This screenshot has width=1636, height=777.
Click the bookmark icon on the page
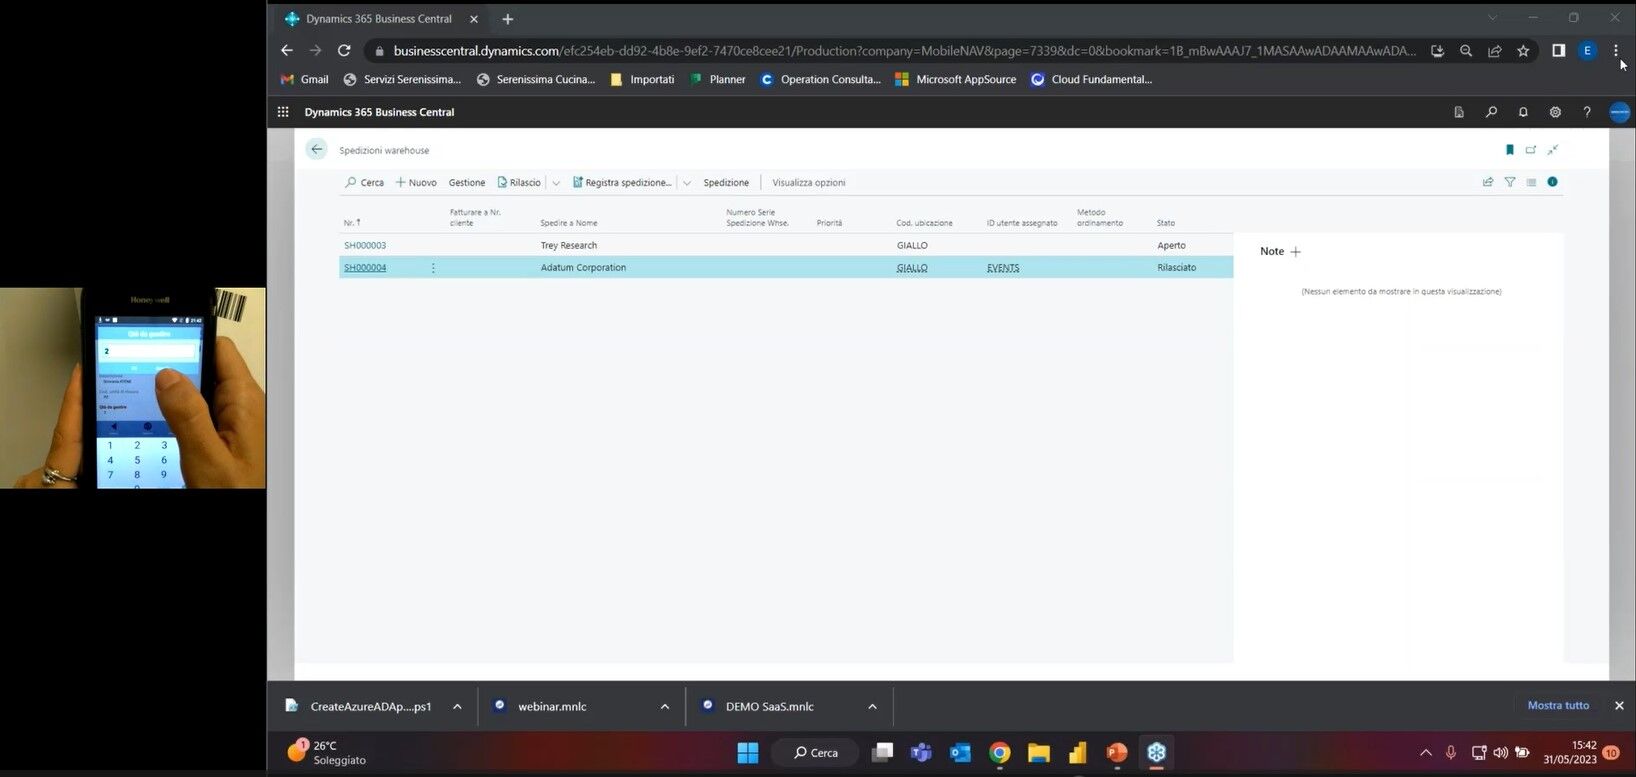(1509, 150)
